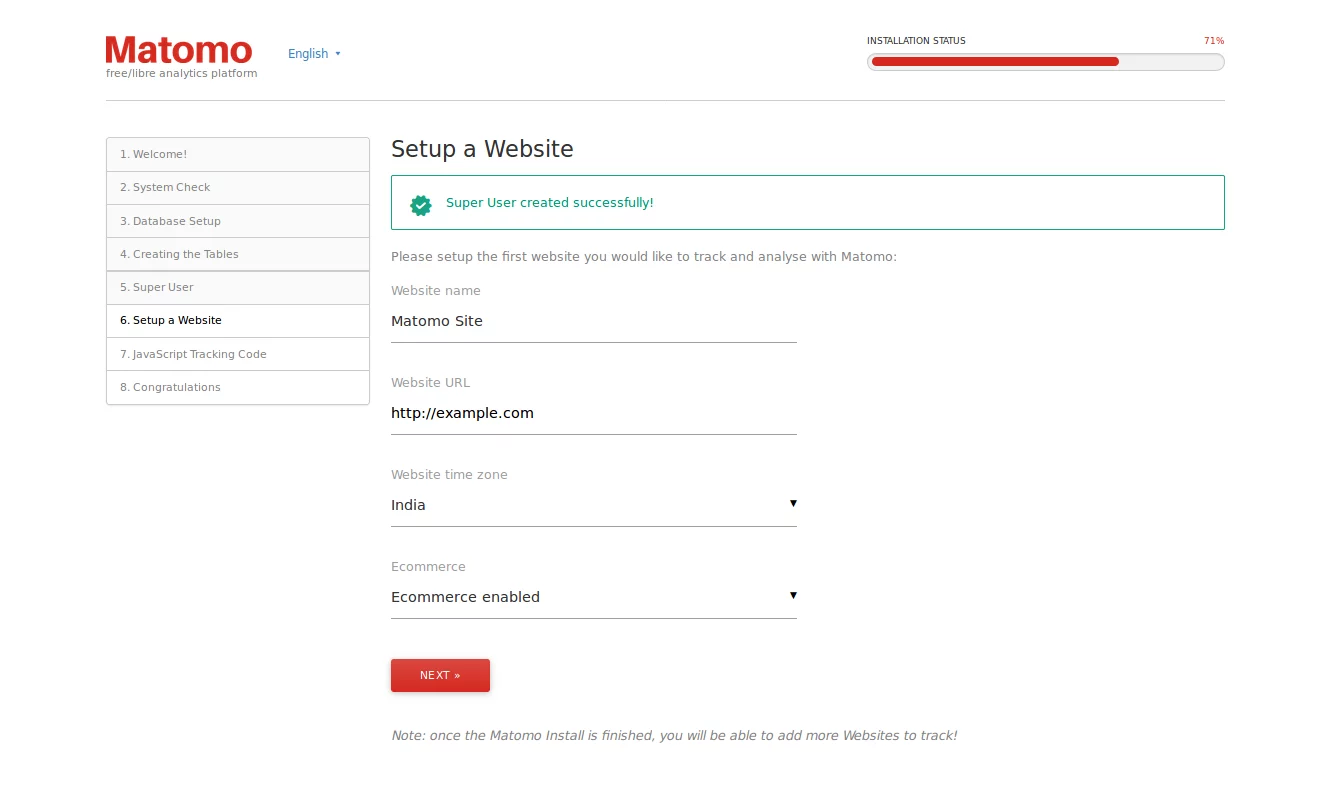Open the Website time zone dropdown
1330x792 pixels.
(594, 505)
